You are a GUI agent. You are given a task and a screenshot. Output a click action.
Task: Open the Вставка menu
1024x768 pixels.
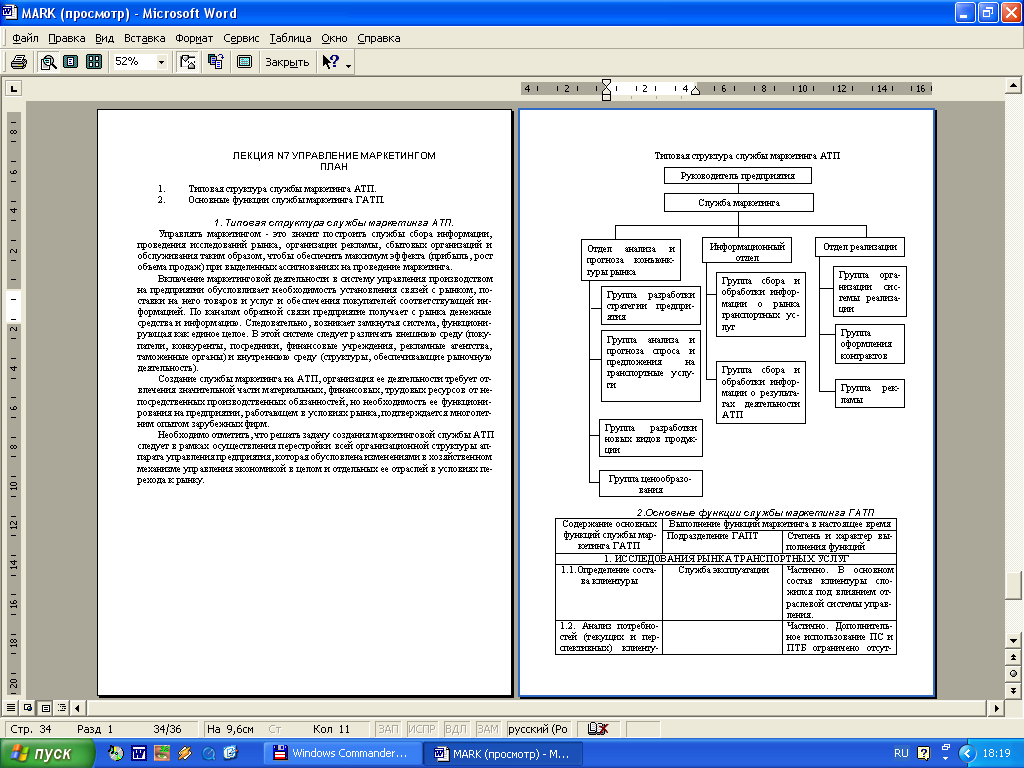tap(144, 38)
